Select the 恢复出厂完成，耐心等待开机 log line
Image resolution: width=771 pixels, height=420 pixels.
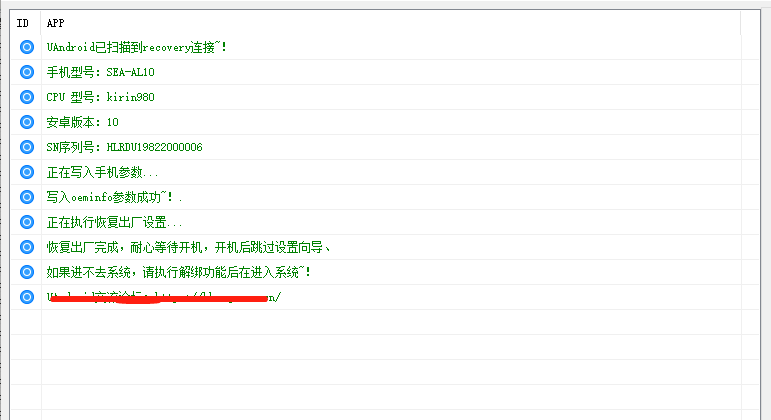click(x=188, y=247)
